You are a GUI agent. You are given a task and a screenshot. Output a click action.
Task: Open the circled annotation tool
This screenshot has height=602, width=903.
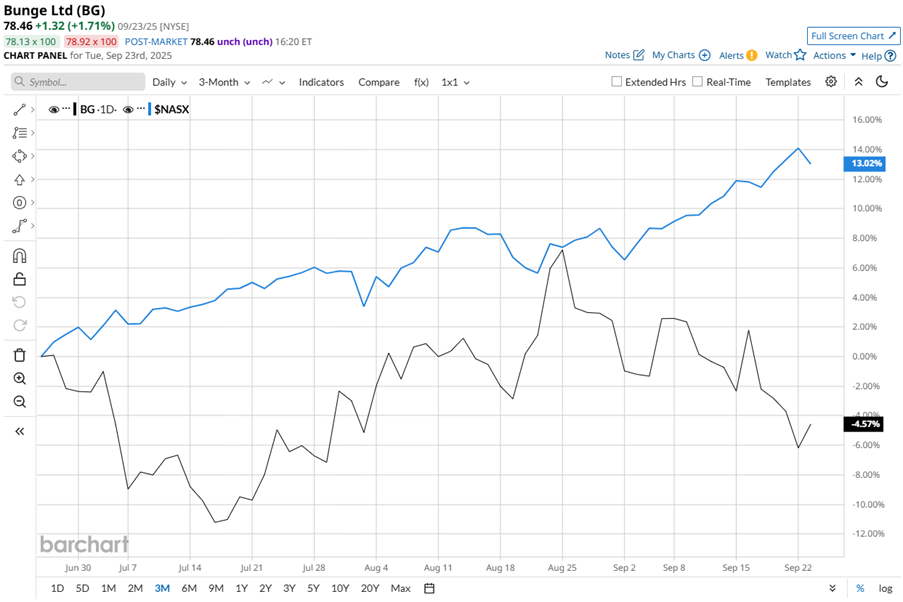pyautogui.click(x=19, y=203)
